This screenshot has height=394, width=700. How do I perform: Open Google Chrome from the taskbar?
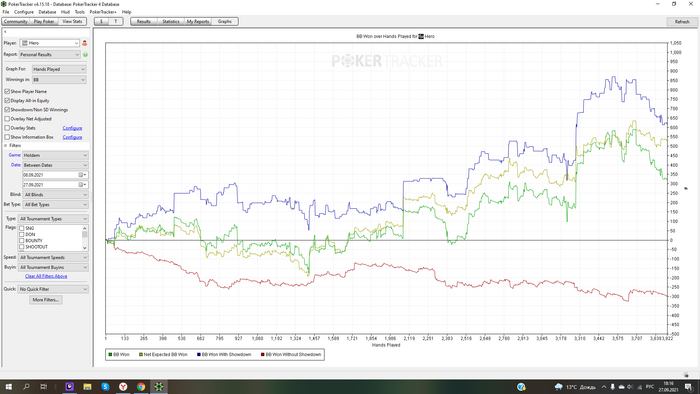(x=141, y=386)
